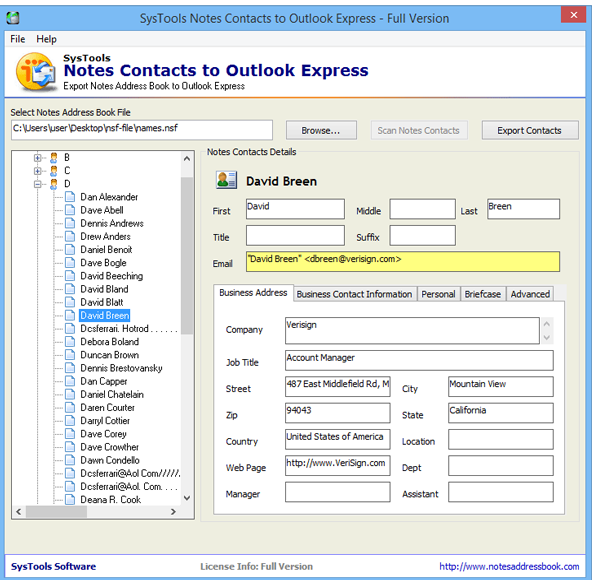600x580 pixels.
Task: Click the document icon beside David Blatt
Action: [70, 302]
